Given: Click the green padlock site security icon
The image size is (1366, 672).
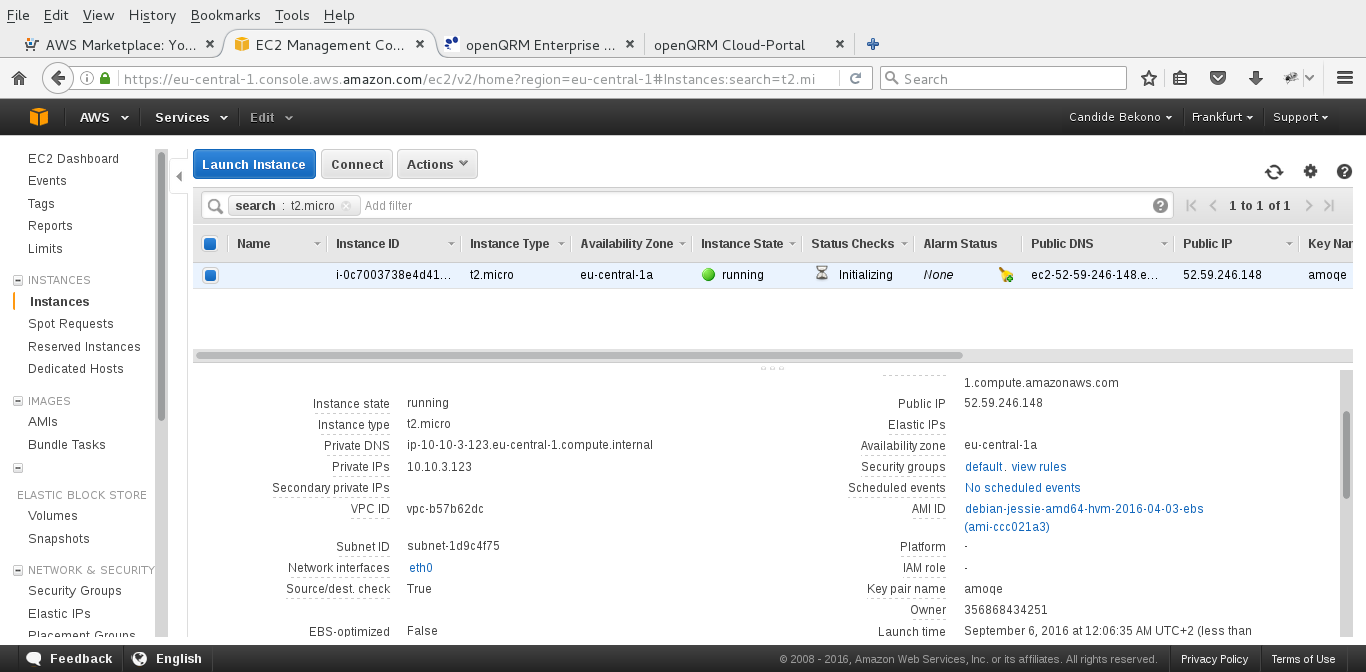Looking at the screenshot, I should 105,78.
